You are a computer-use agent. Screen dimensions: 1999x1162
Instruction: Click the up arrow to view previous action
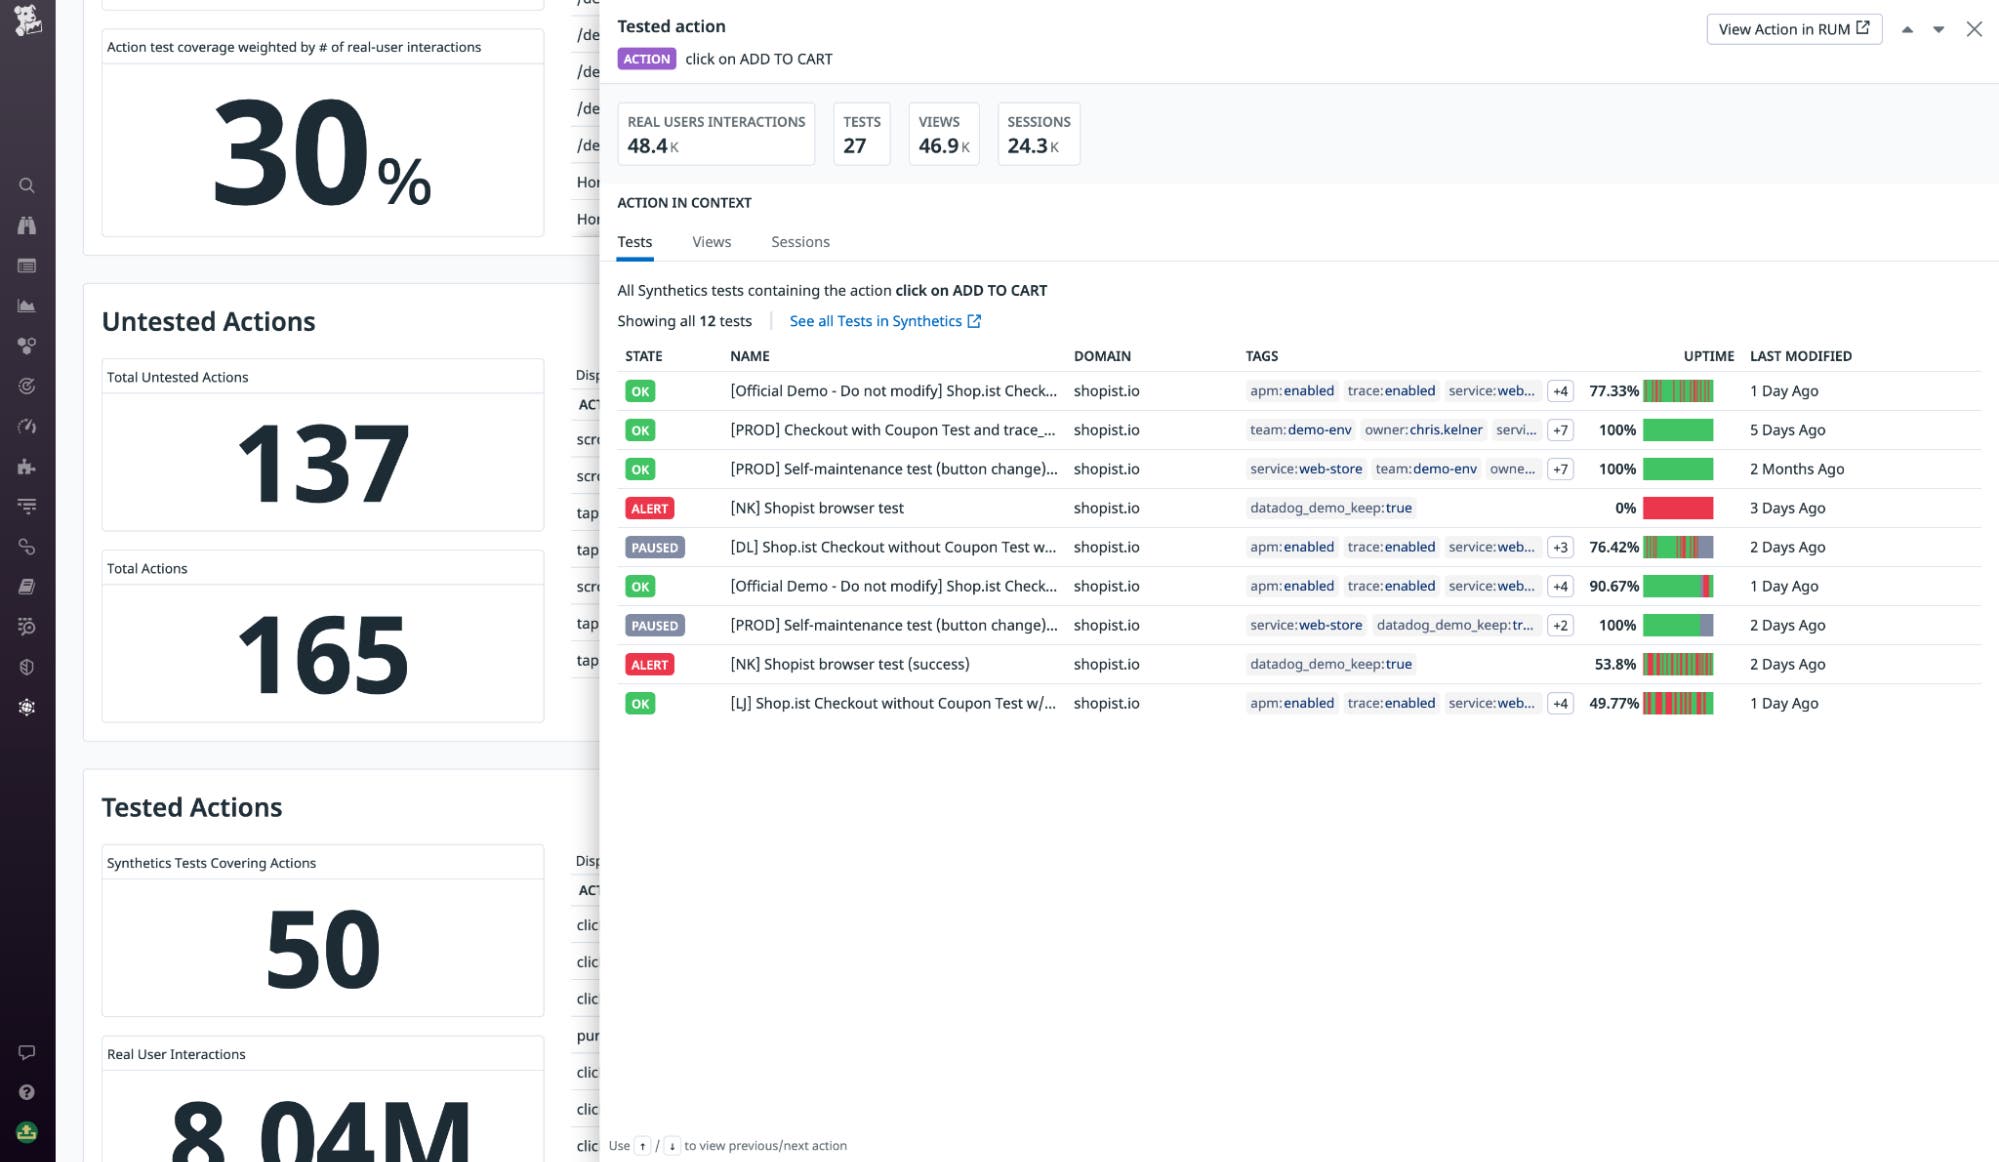click(x=1907, y=30)
